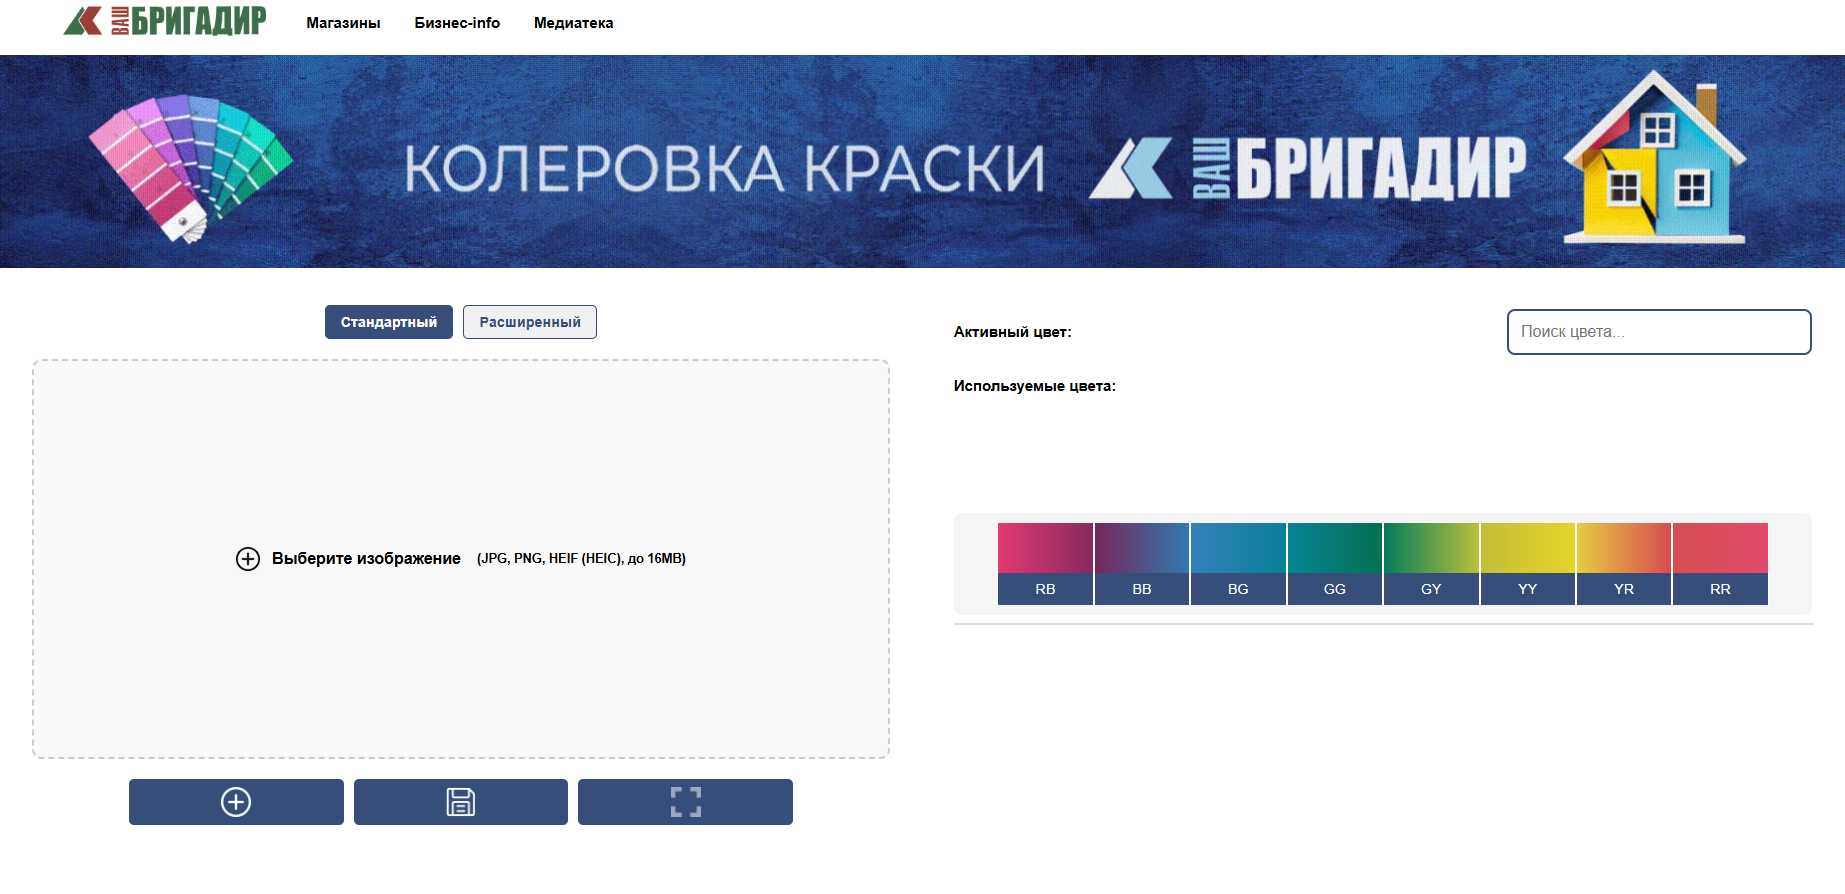Click the save floppy disk button

pyautogui.click(x=460, y=802)
